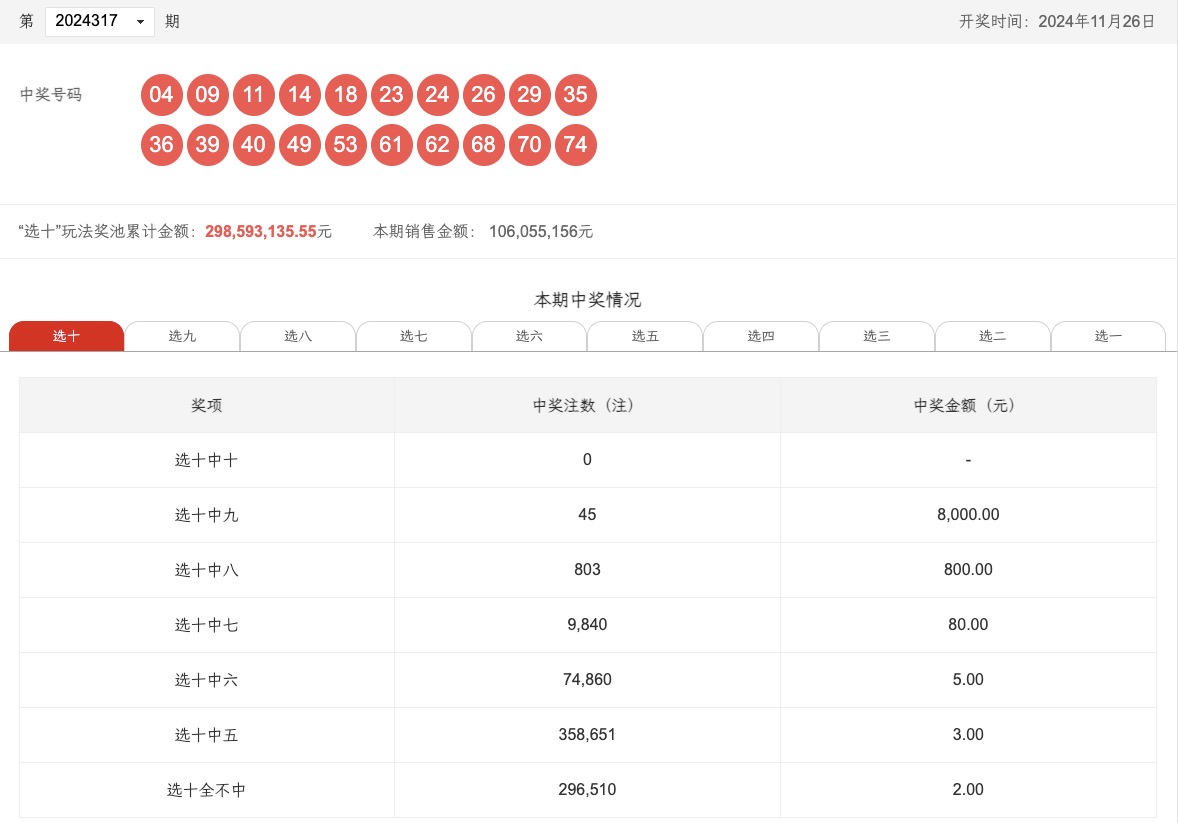The width and height of the screenshot is (1178, 823).
Task: Show the 选五 prize tab
Action: (x=645, y=336)
